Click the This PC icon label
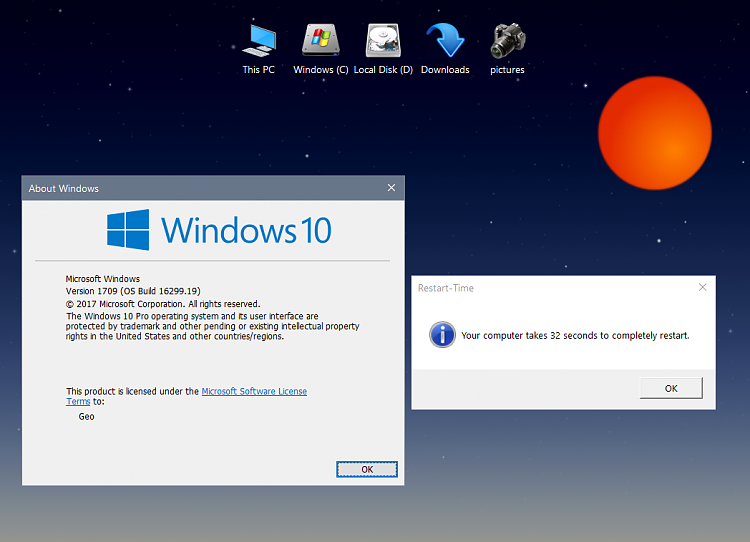This screenshot has height=542, width=750. click(259, 70)
